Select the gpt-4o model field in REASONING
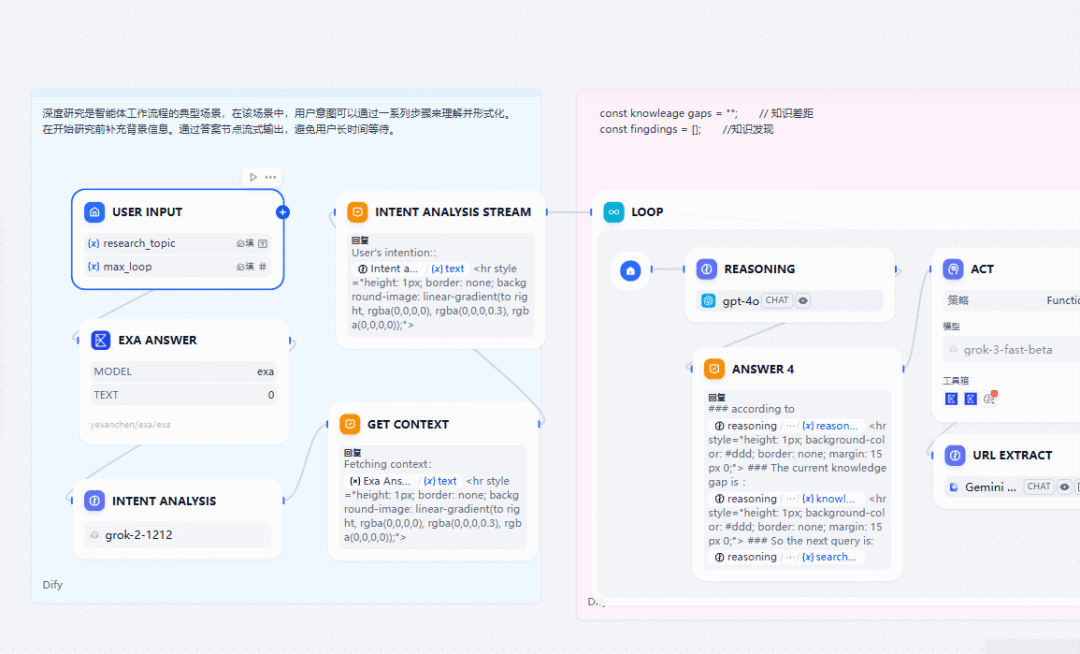The image size is (1080, 654). point(790,301)
